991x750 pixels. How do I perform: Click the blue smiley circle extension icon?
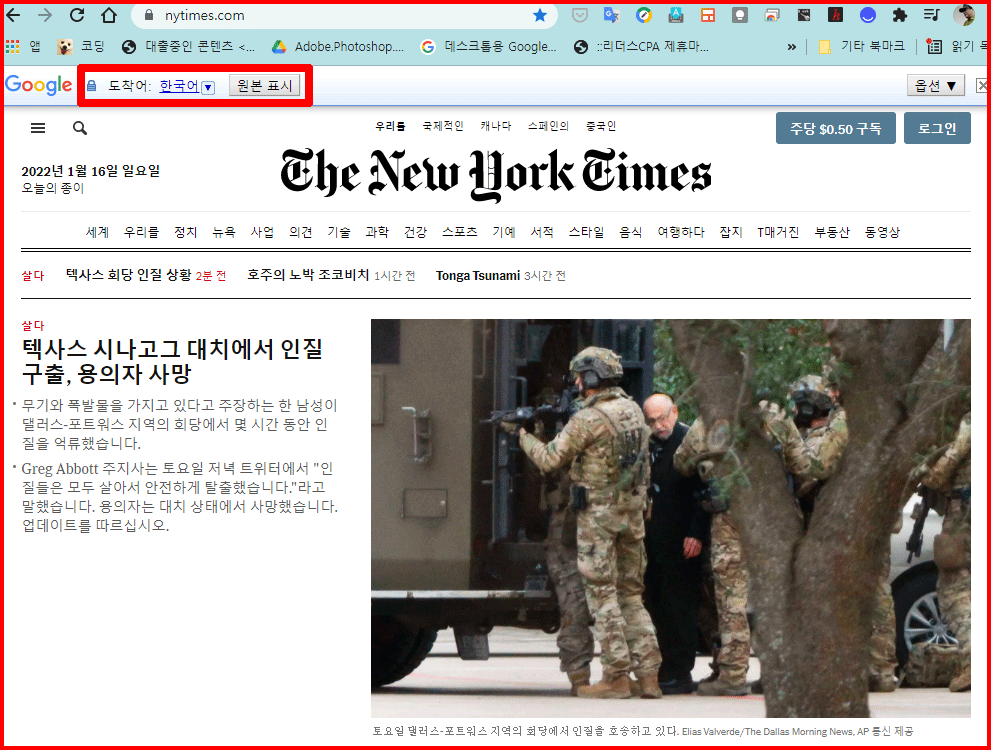click(868, 16)
